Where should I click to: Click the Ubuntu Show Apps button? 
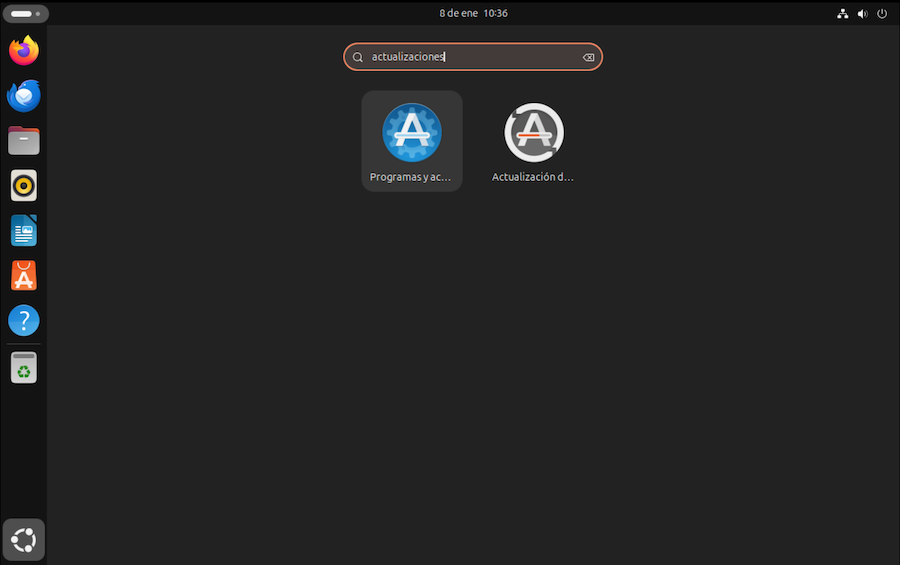24,540
